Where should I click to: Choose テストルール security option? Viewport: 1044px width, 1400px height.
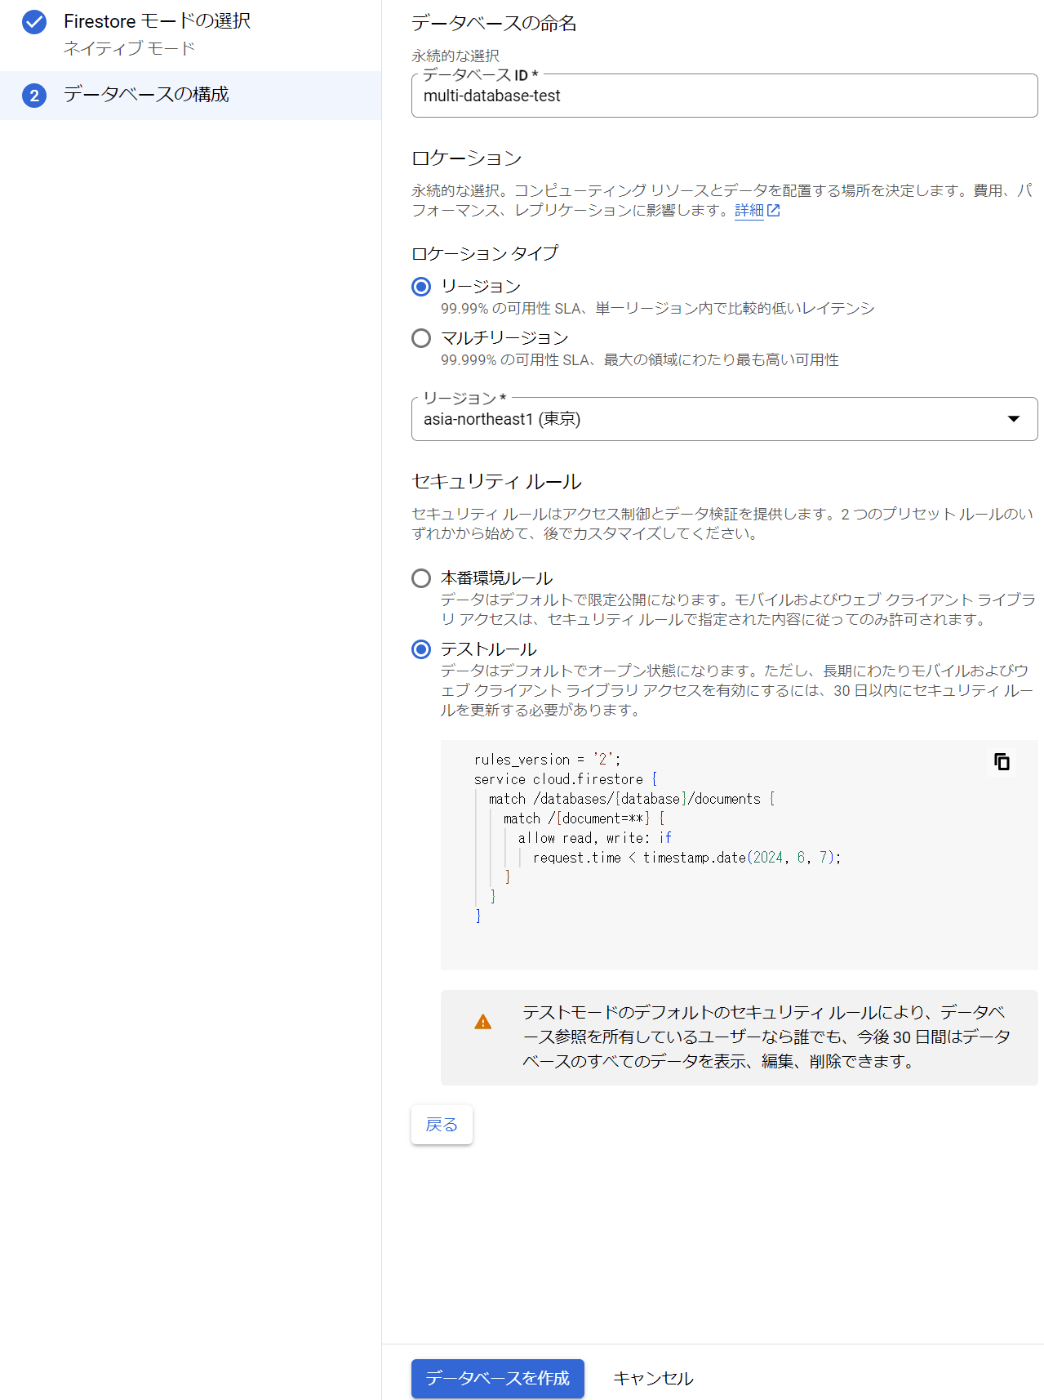[x=421, y=649]
